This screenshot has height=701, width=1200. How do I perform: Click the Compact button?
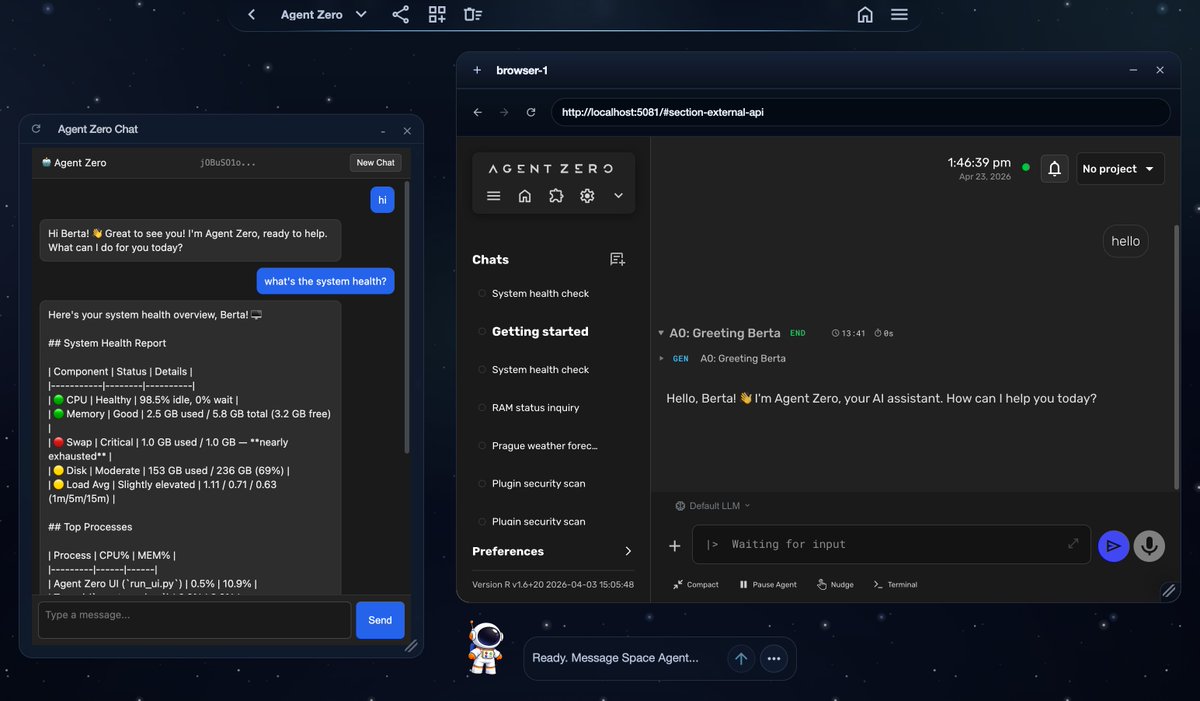click(x=696, y=584)
